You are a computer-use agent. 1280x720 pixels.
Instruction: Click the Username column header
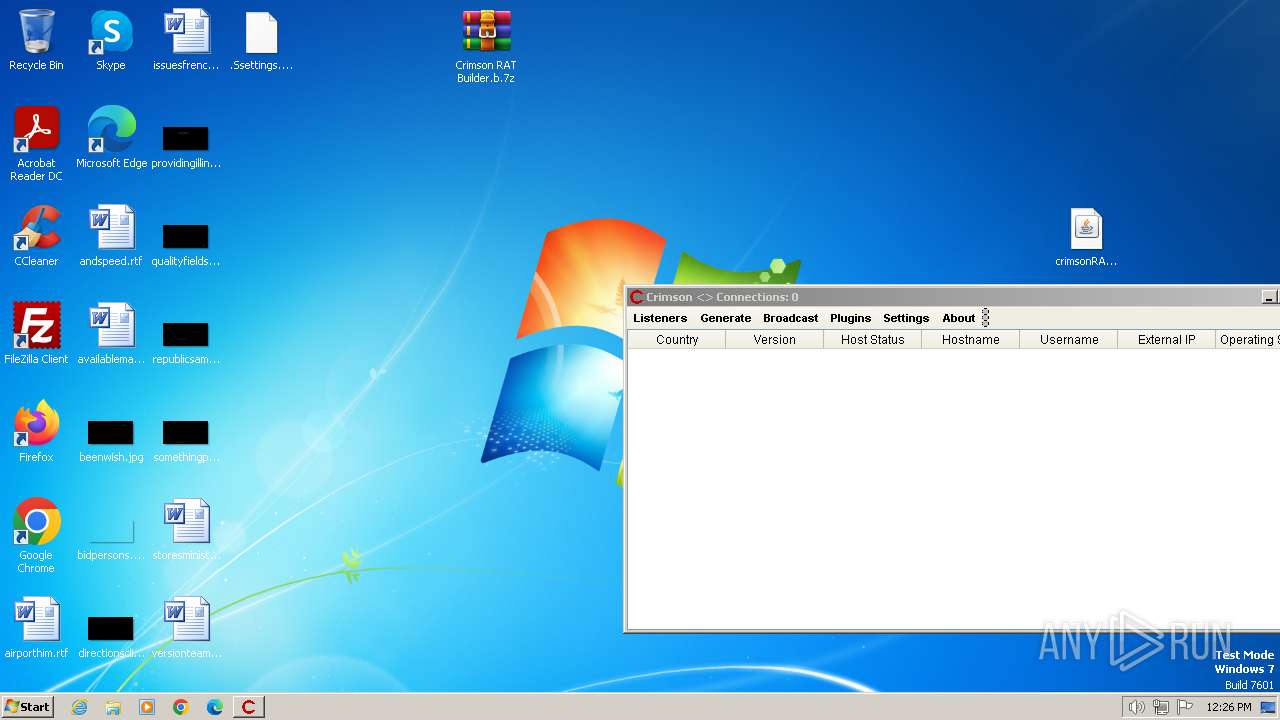(x=1069, y=340)
